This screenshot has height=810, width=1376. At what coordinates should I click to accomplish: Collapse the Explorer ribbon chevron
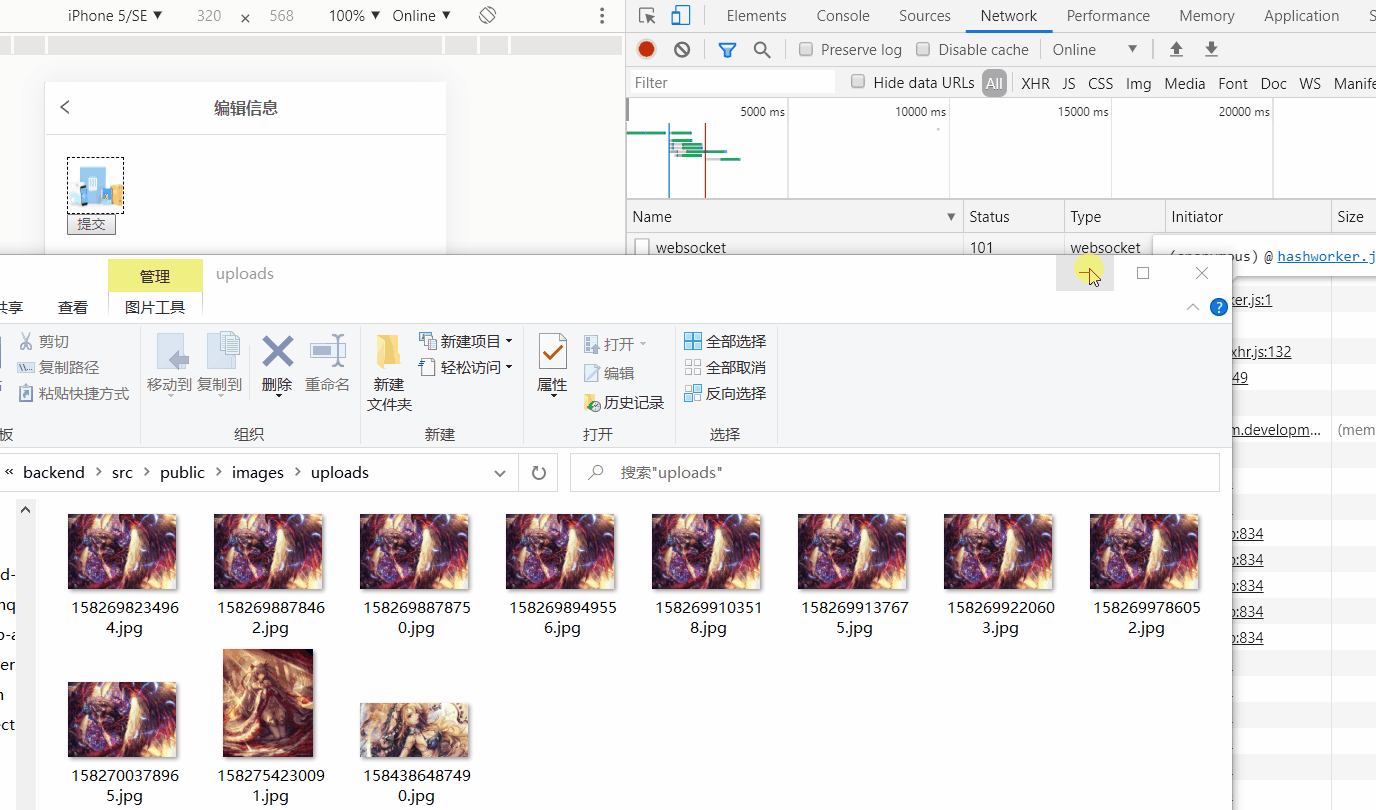[x=1193, y=307]
